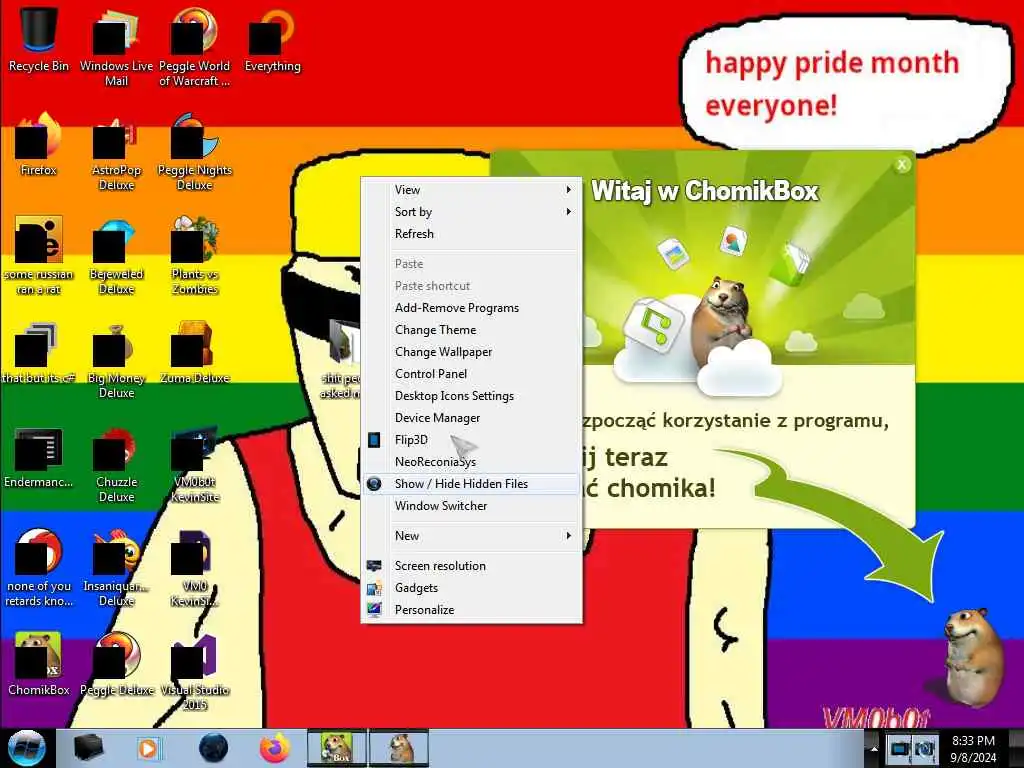The height and width of the screenshot is (768, 1024).
Task: Select 'some russian ran a rat' icon
Action: [x=39, y=255]
